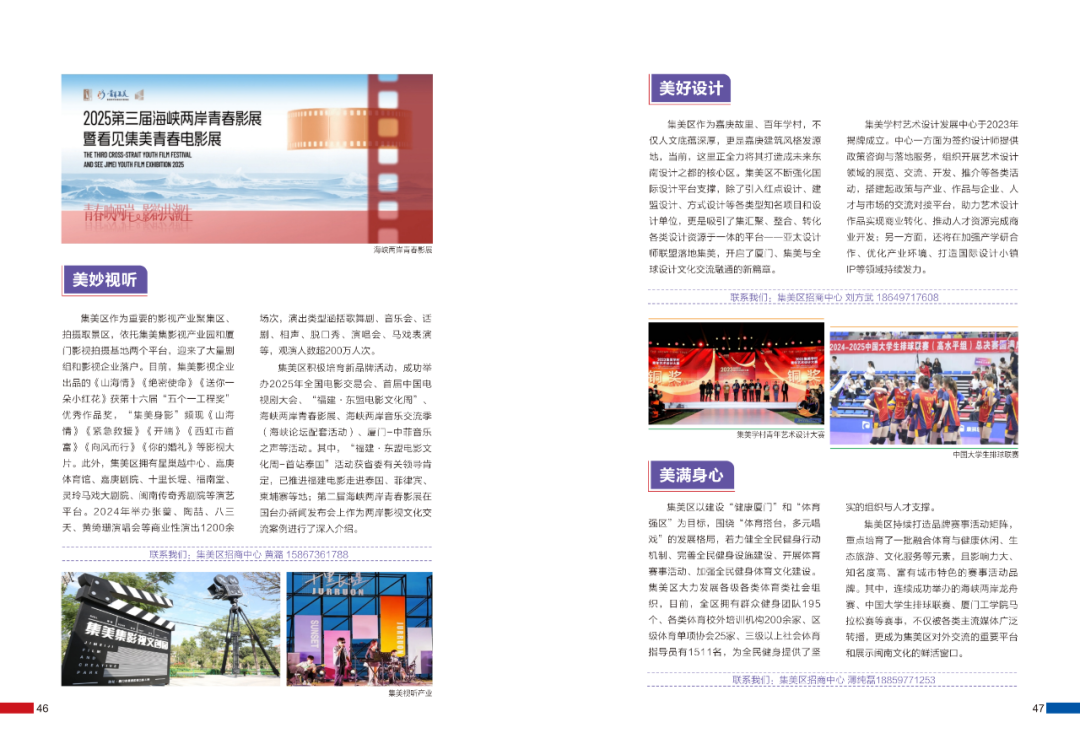
Task: Click contact line with phone 18649717608
Action: 834,297
